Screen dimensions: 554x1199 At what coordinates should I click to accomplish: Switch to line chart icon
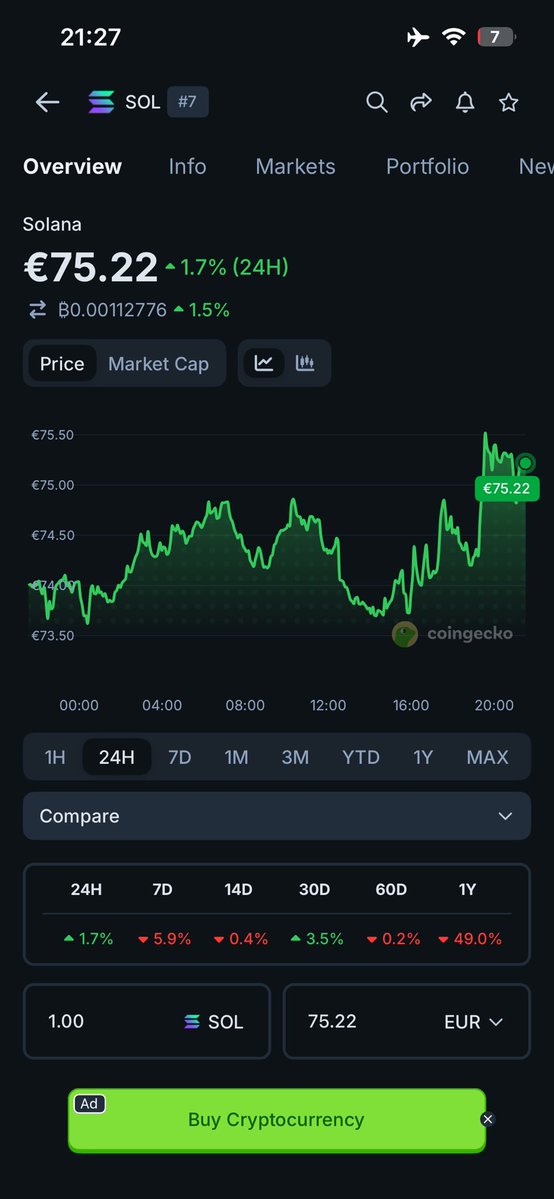pyautogui.click(x=264, y=363)
